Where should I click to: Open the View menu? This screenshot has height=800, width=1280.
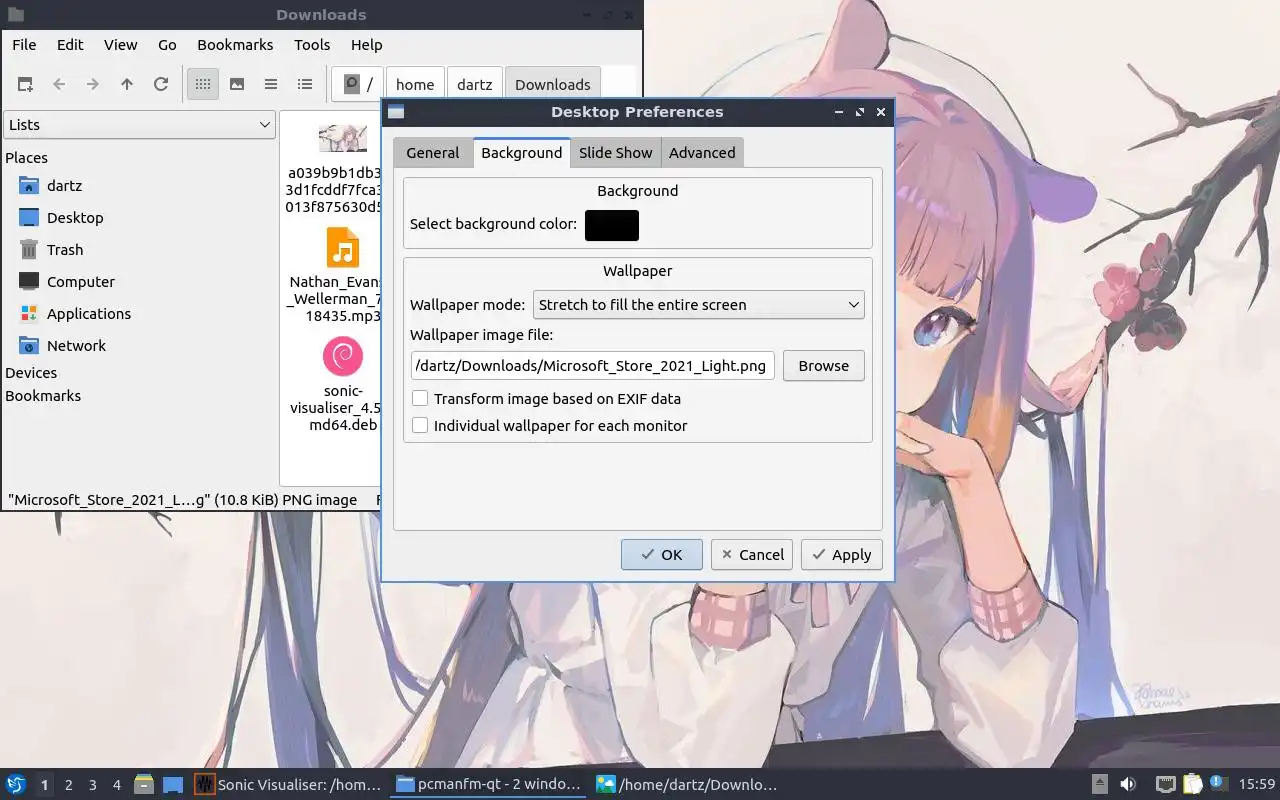120,45
